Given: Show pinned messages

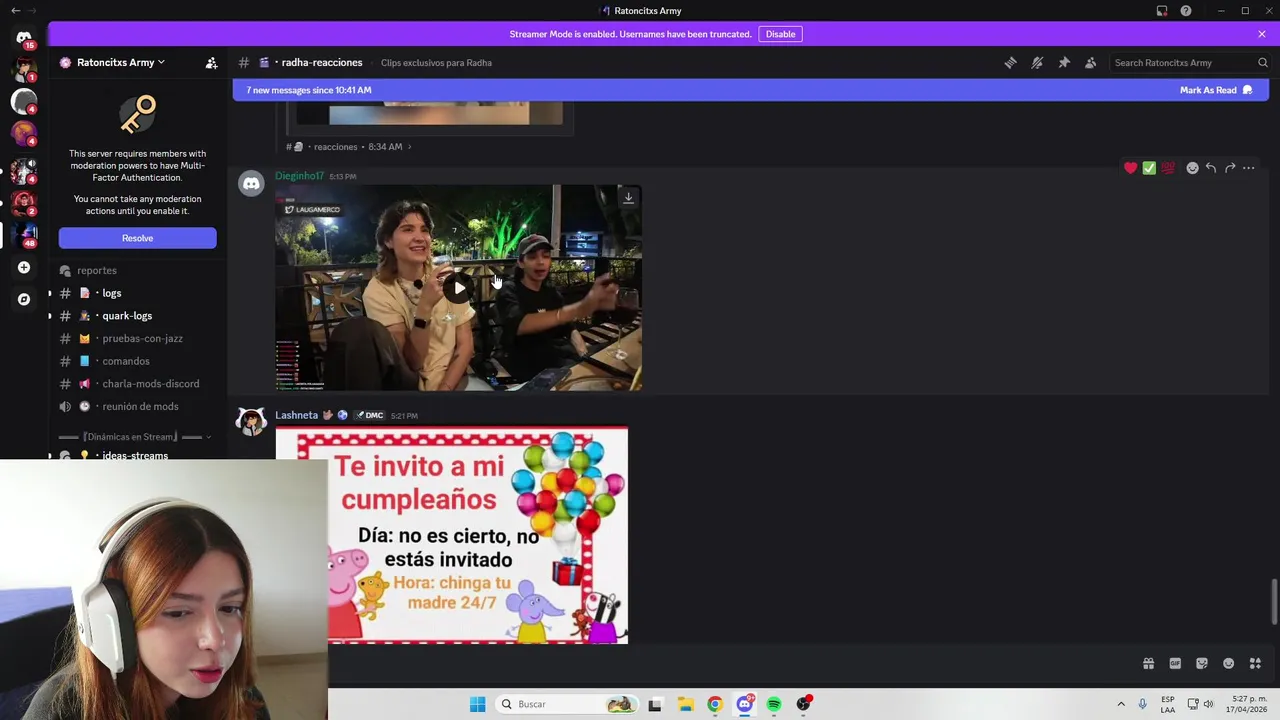Looking at the screenshot, I should 1064,62.
